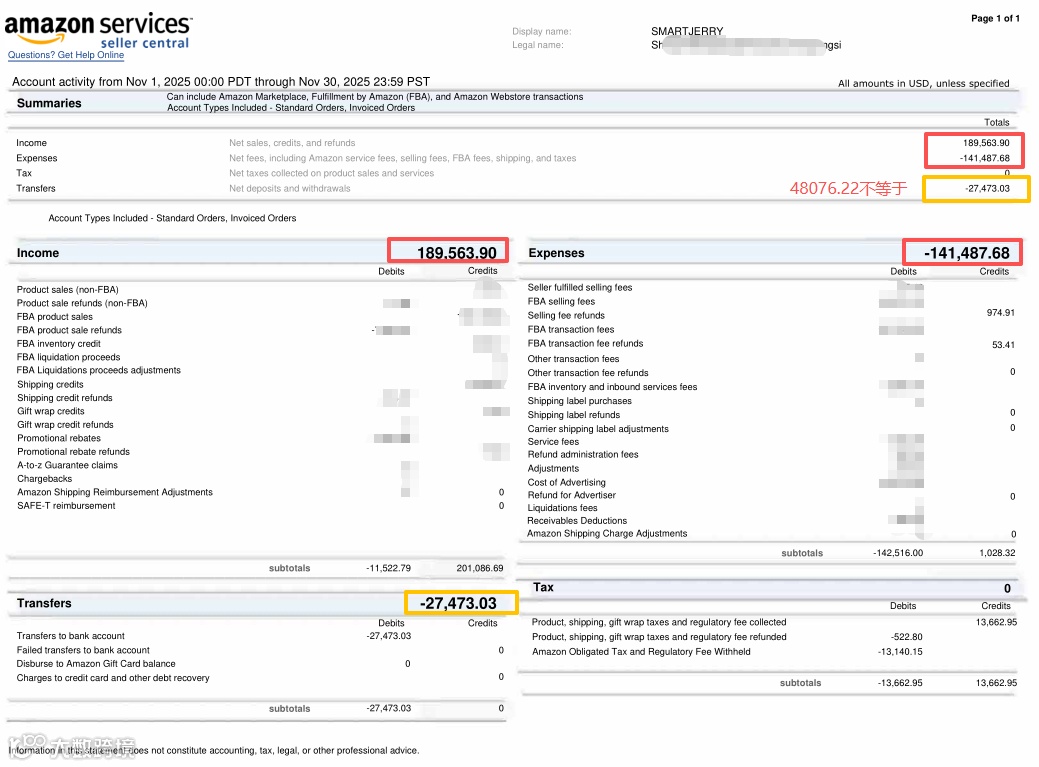Click 'All amounts in USD, unless specified'
1039x767 pixels.
(x=924, y=83)
